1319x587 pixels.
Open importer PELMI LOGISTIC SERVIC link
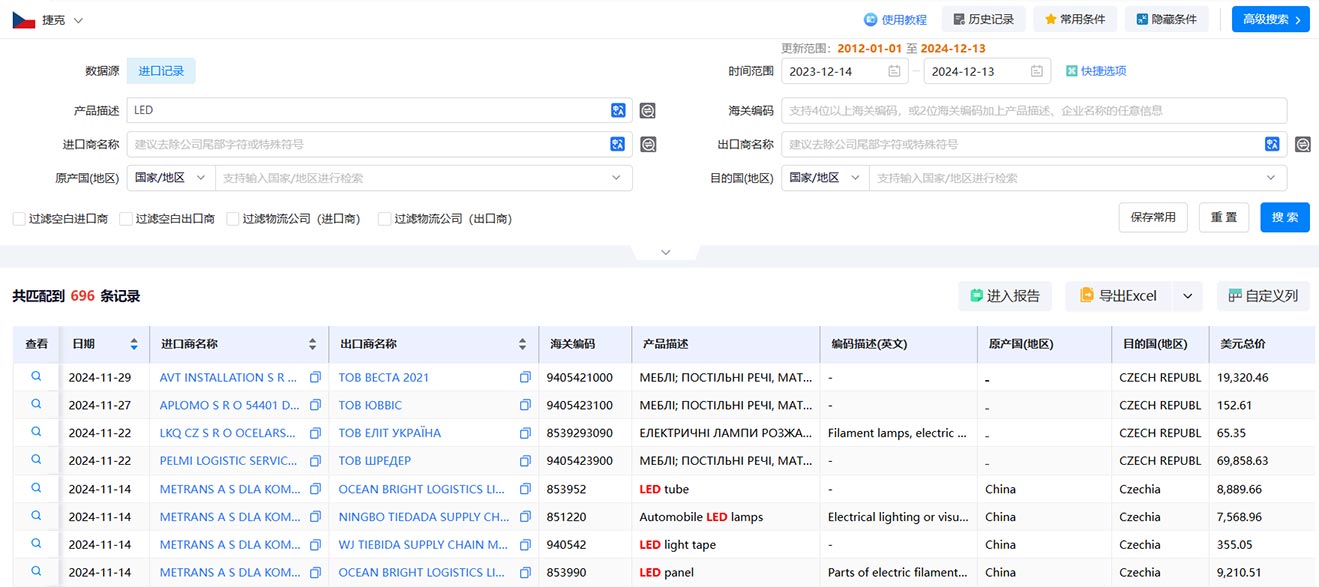click(228, 461)
